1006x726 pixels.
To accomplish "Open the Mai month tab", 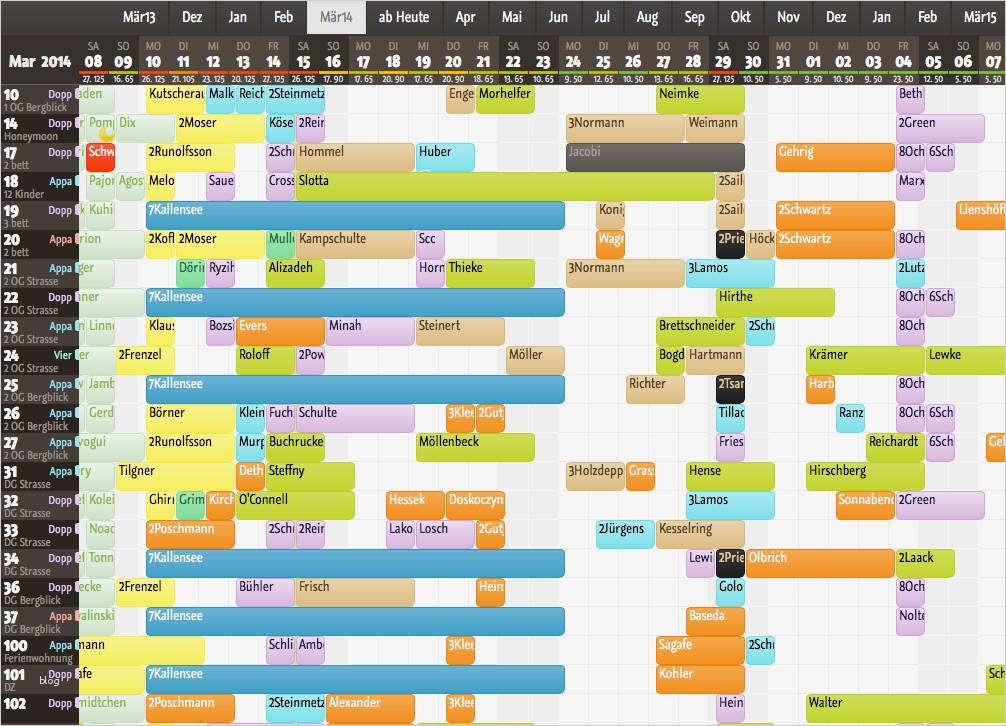I will coord(511,17).
